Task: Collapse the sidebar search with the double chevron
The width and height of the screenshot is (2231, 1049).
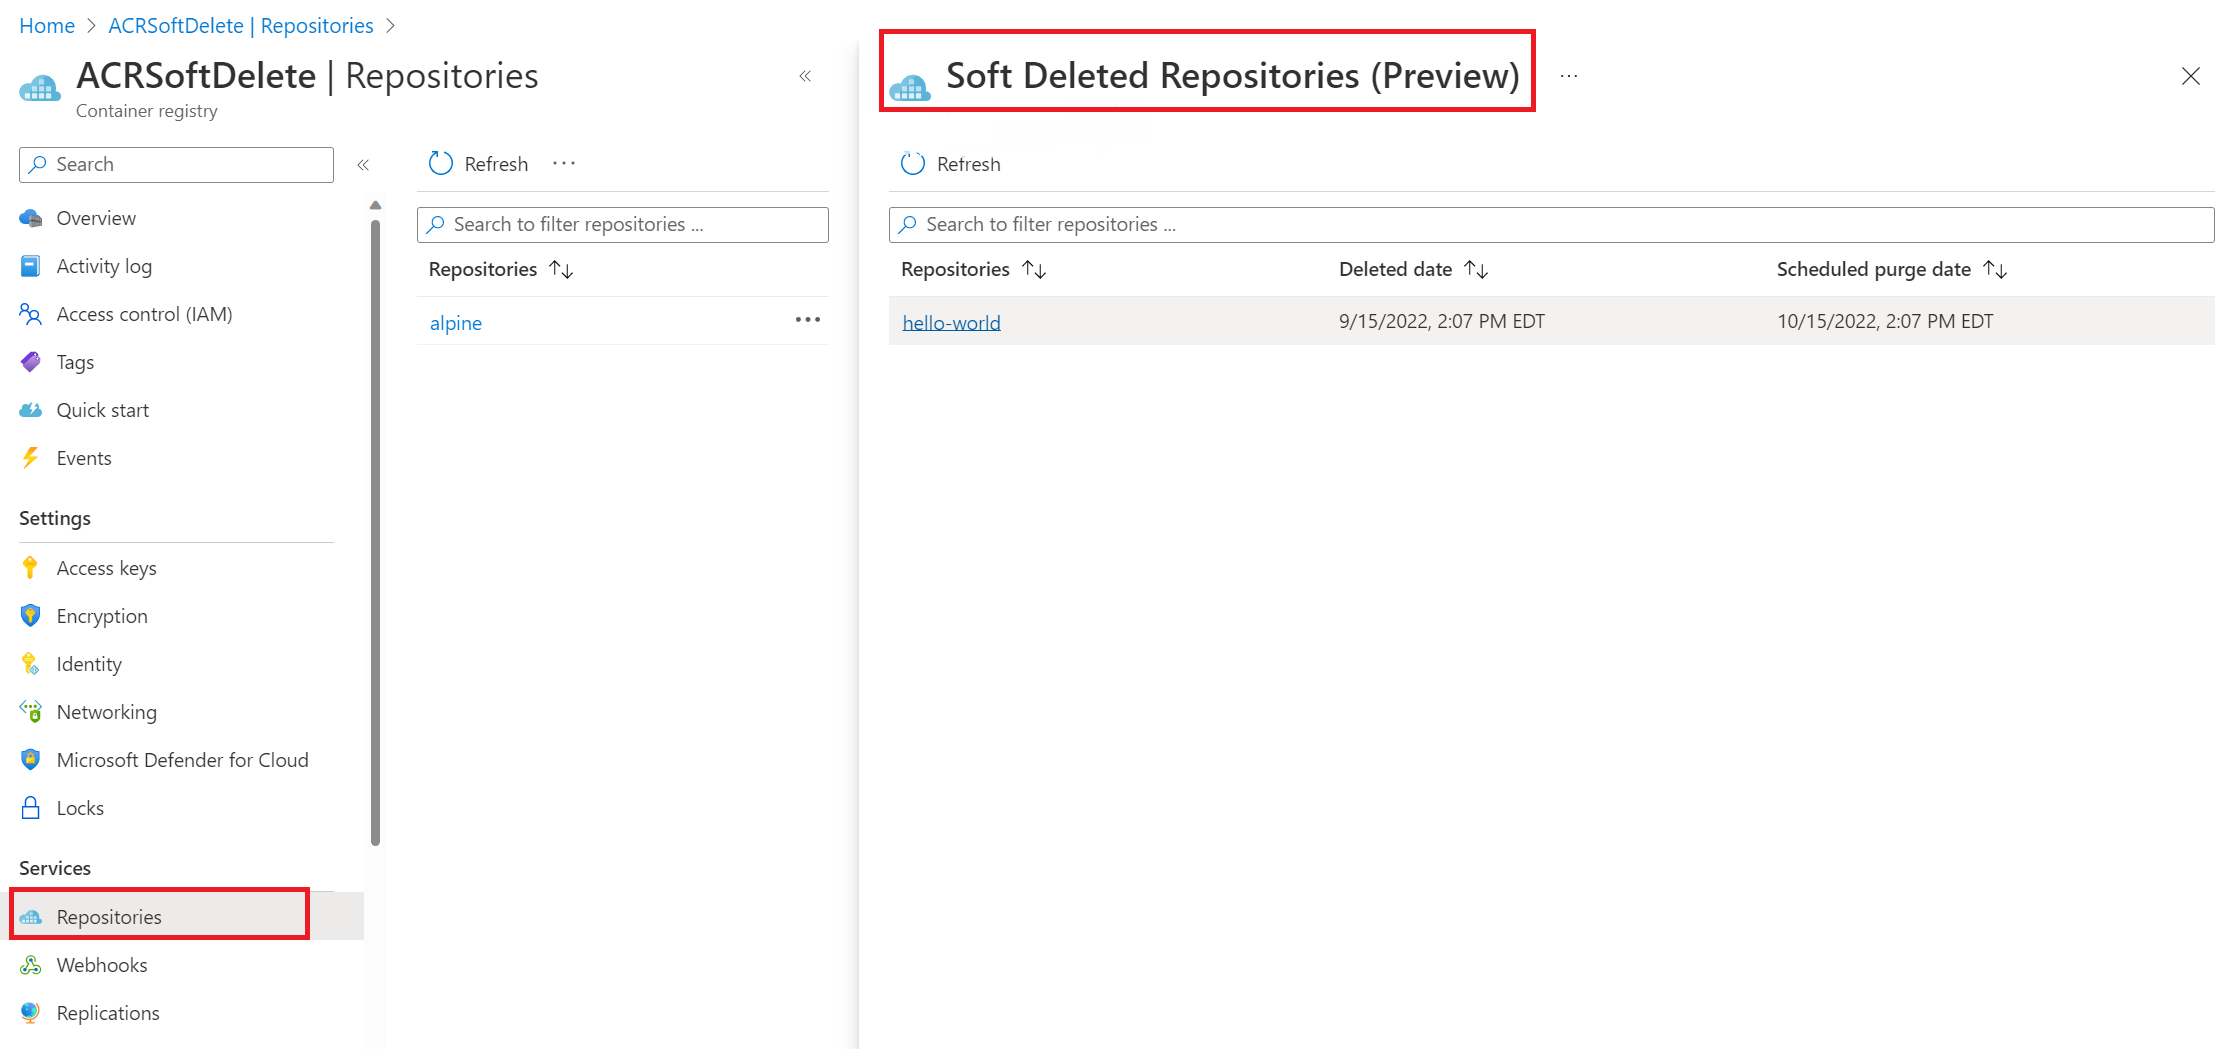Action: pyautogui.click(x=364, y=164)
